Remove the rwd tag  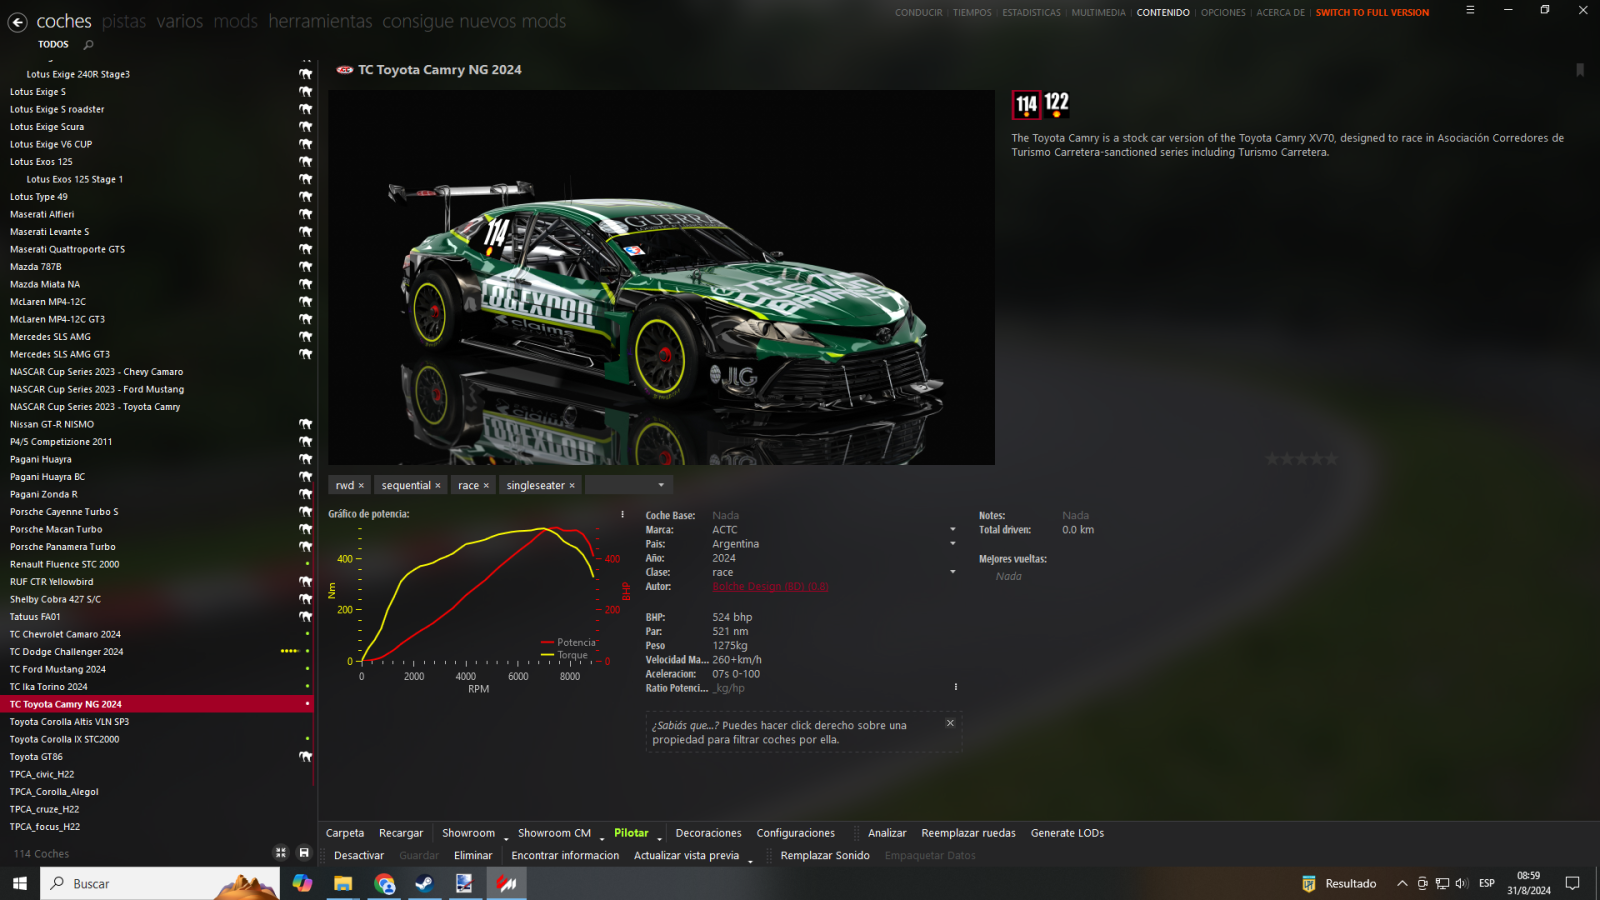(361, 486)
